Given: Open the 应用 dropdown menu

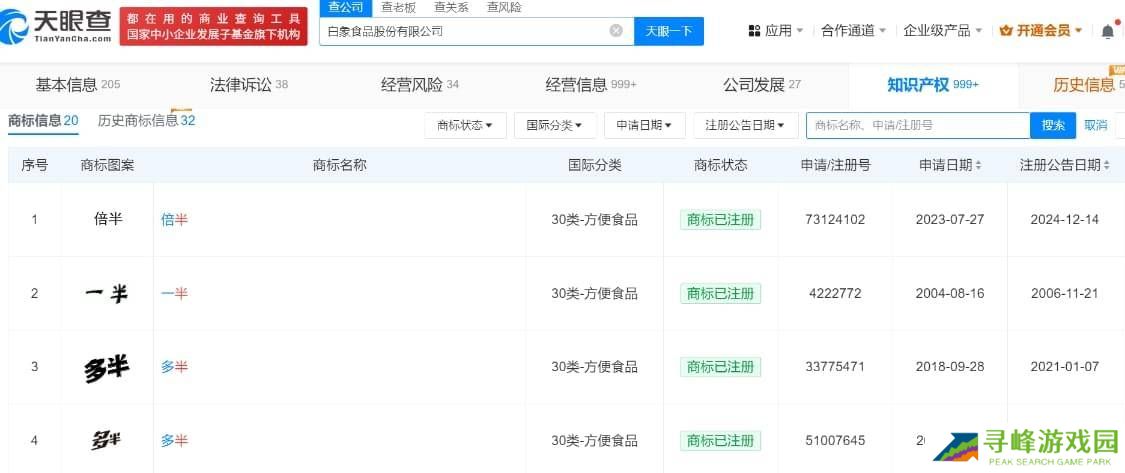Looking at the screenshot, I should (783, 30).
